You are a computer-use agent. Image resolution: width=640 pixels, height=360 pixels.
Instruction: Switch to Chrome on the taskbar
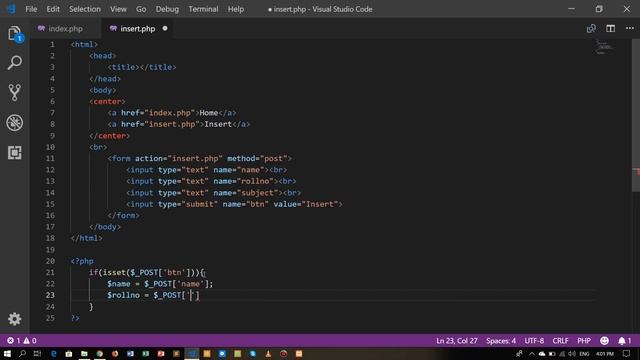100,354
